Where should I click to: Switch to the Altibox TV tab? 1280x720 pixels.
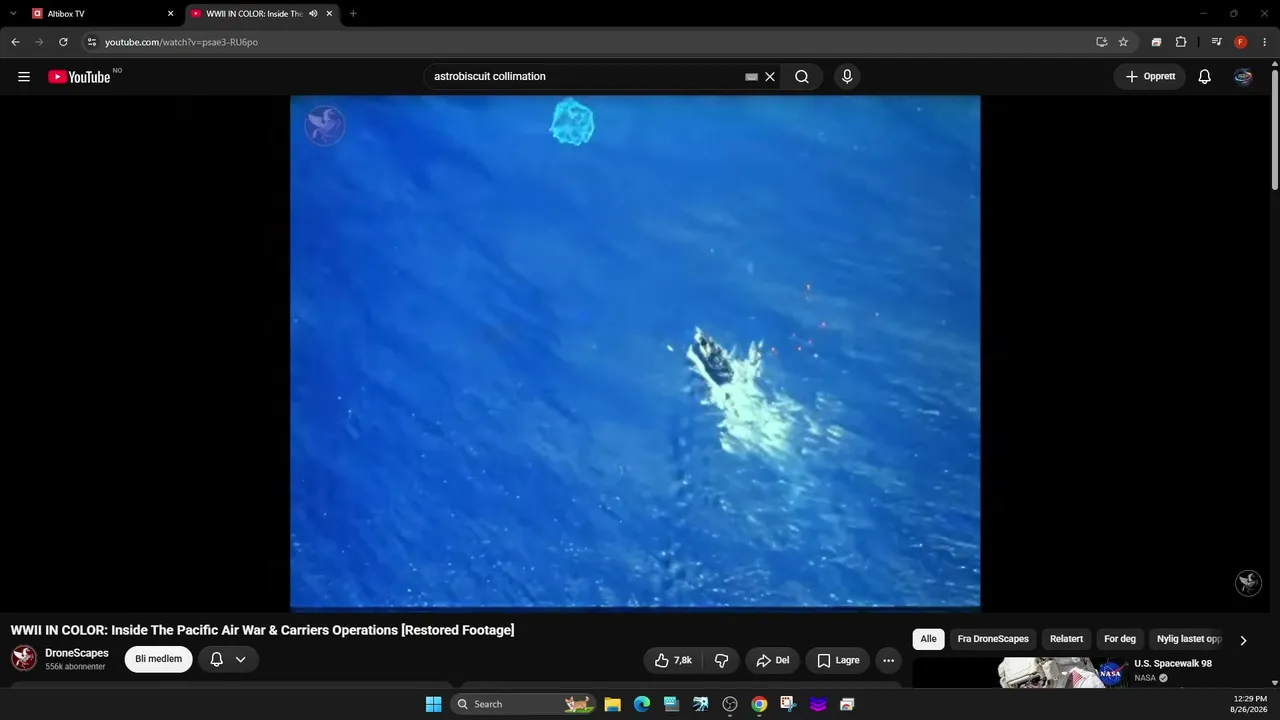[103, 14]
